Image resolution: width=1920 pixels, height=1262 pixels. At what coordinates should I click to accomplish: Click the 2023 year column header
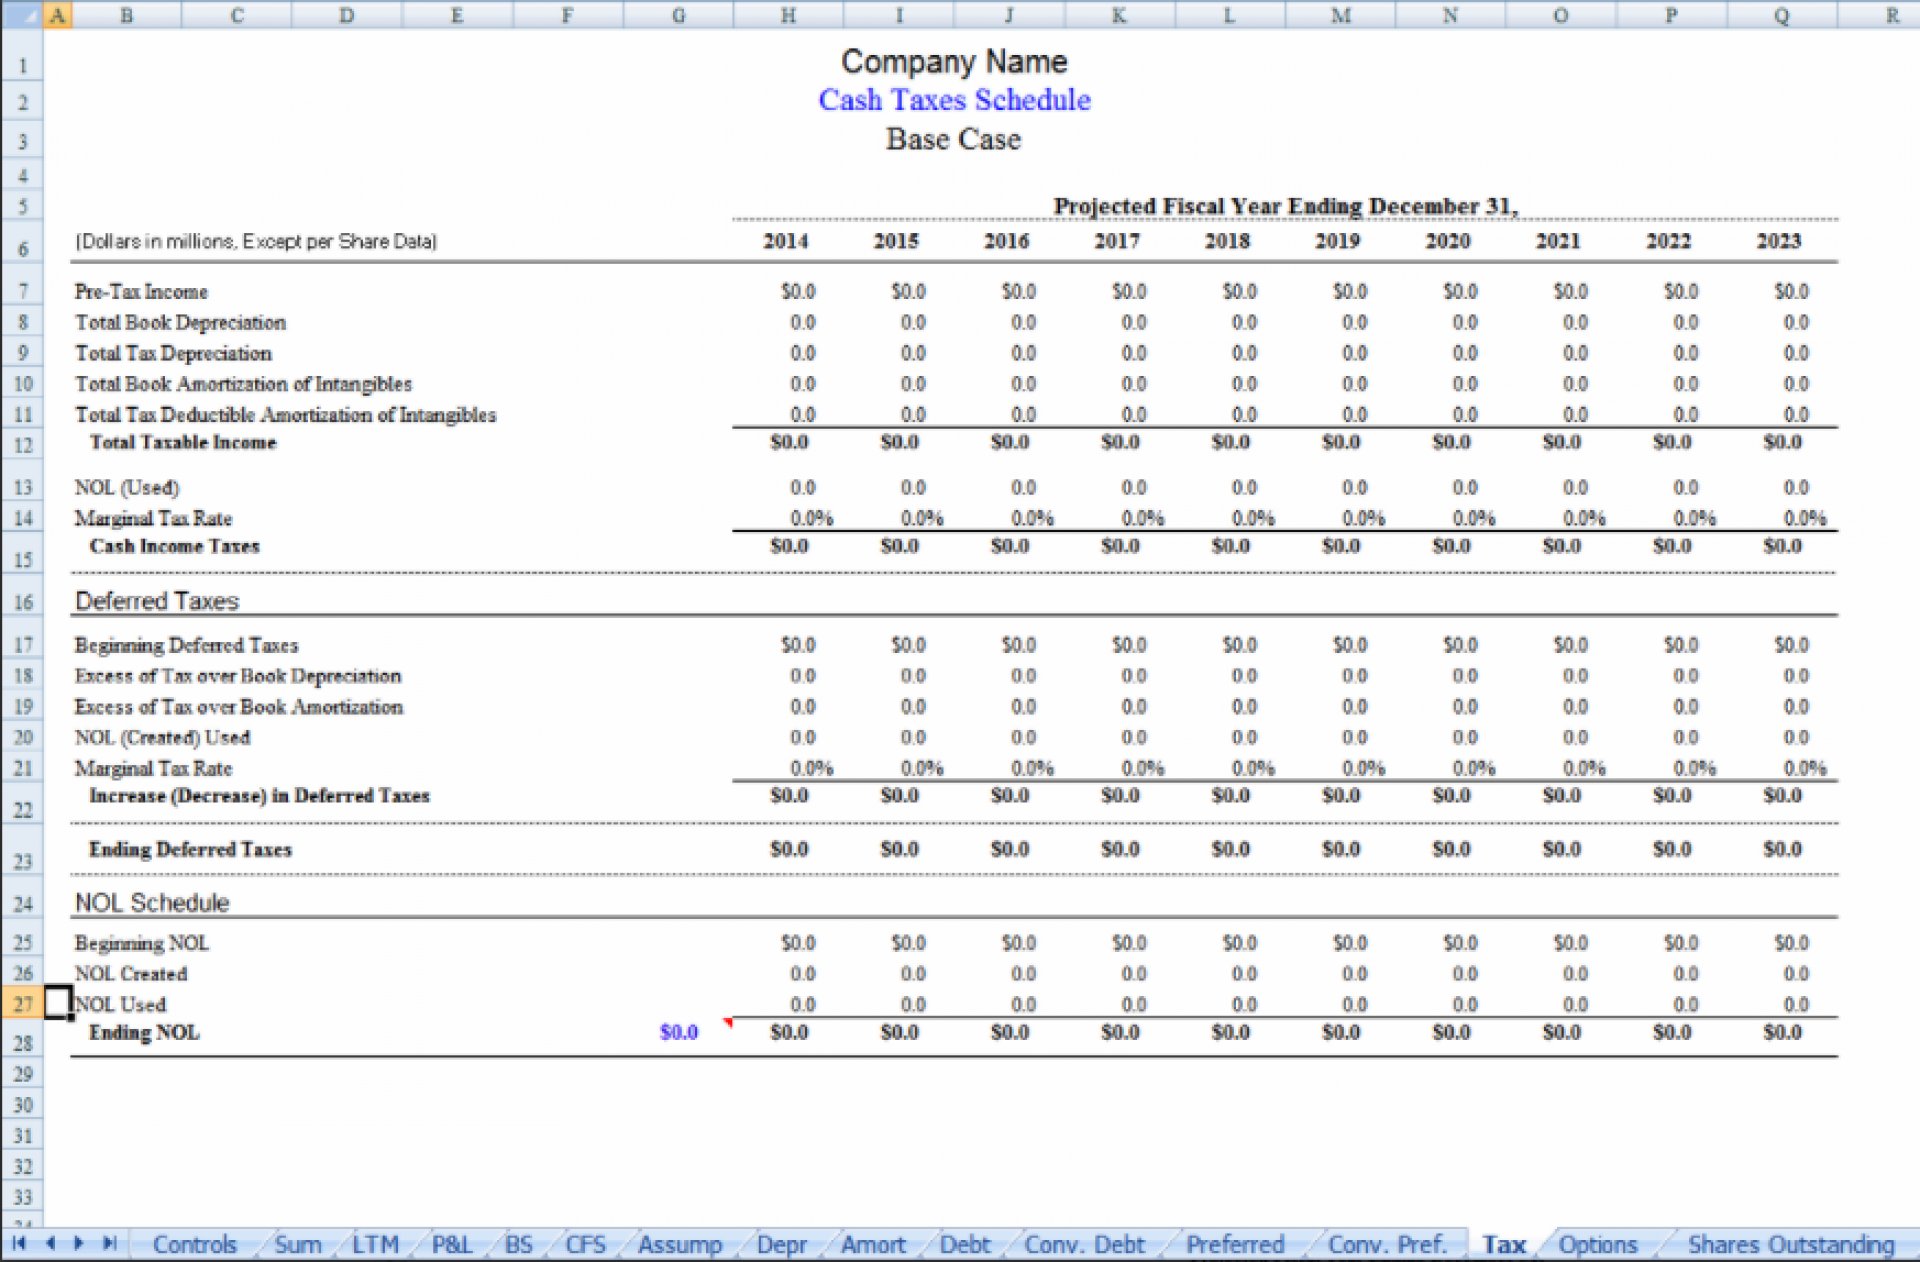(1779, 241)
